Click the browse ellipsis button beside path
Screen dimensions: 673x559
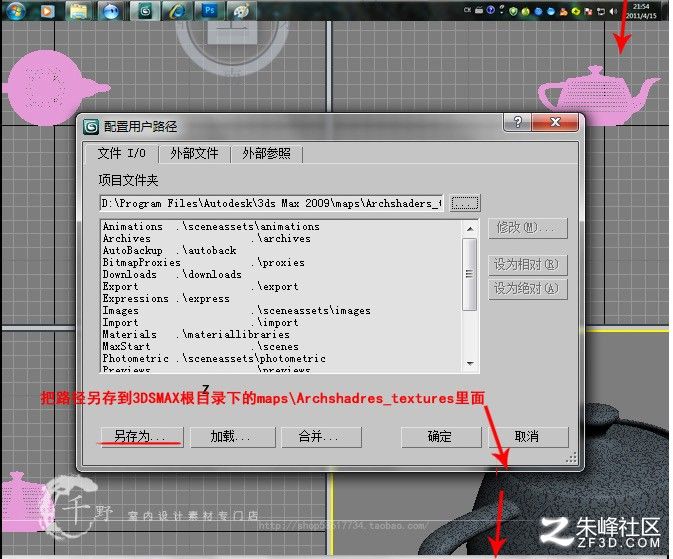(465, 203)
